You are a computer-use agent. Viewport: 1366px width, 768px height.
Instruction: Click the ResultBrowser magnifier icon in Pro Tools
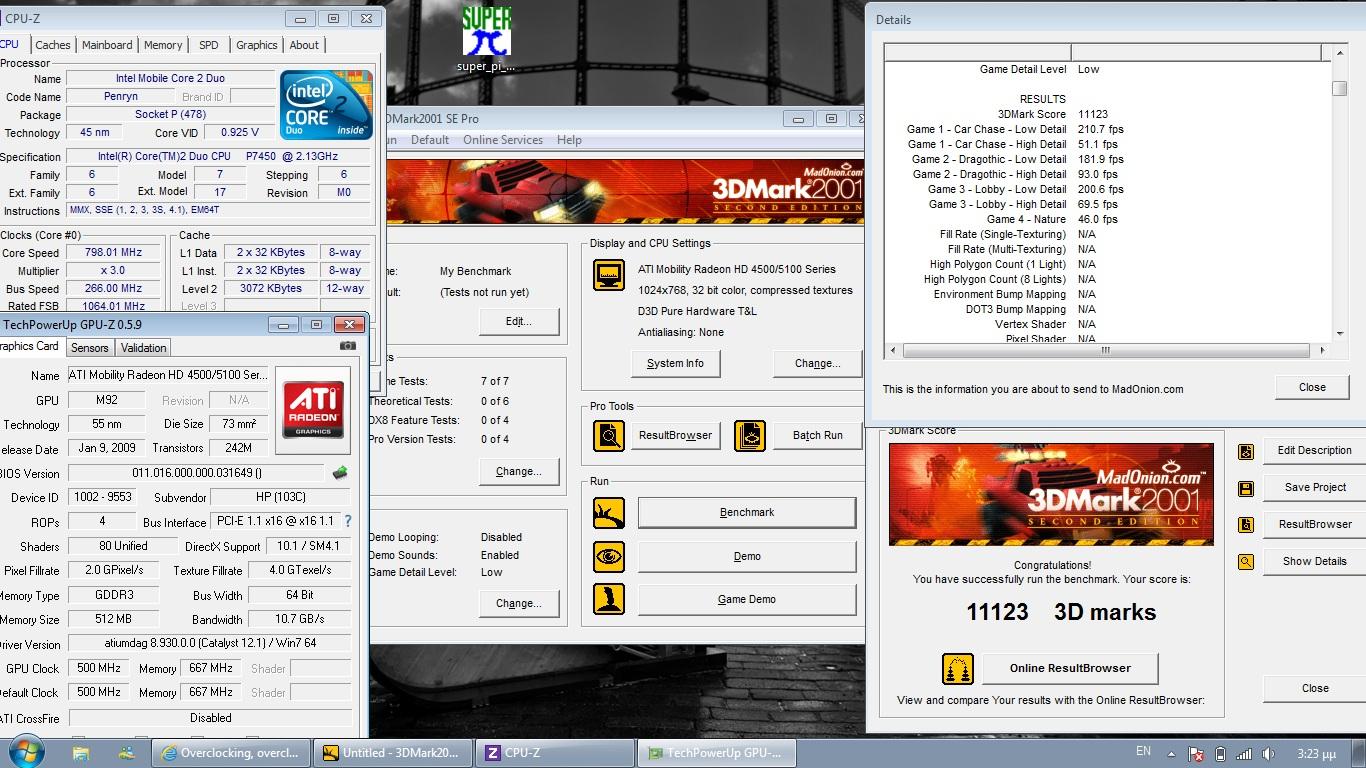(x=609, y=435)
